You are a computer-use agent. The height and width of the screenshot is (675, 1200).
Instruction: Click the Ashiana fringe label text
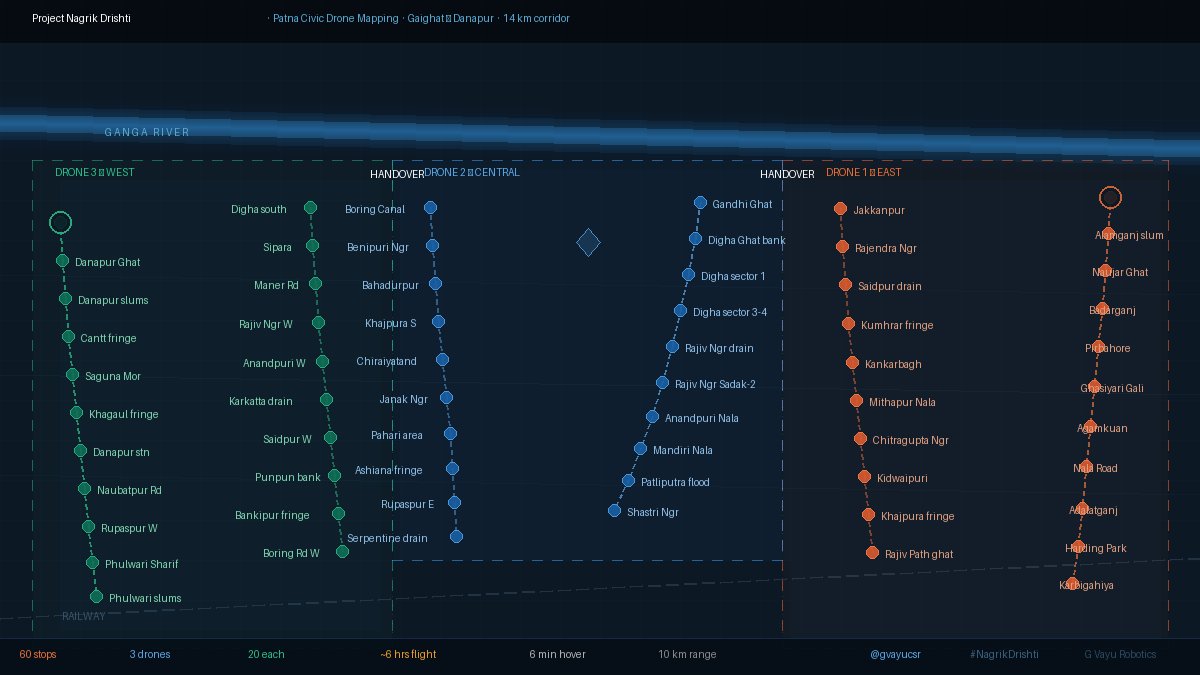click(389, 470)
